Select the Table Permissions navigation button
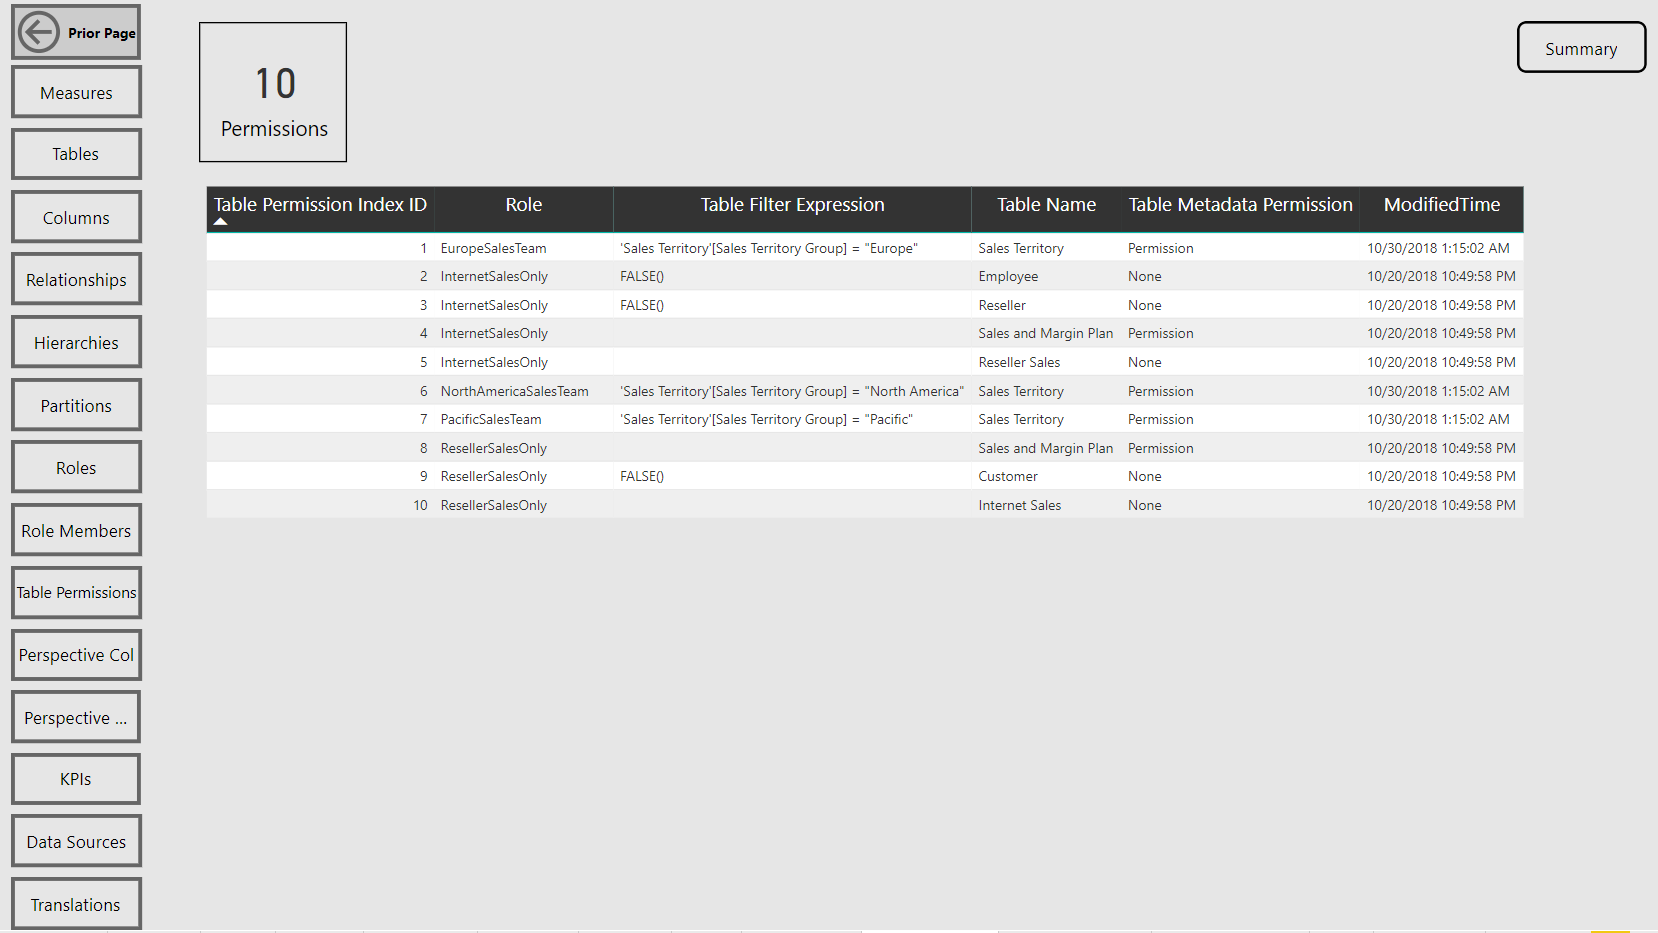 [x=76, y=592]
